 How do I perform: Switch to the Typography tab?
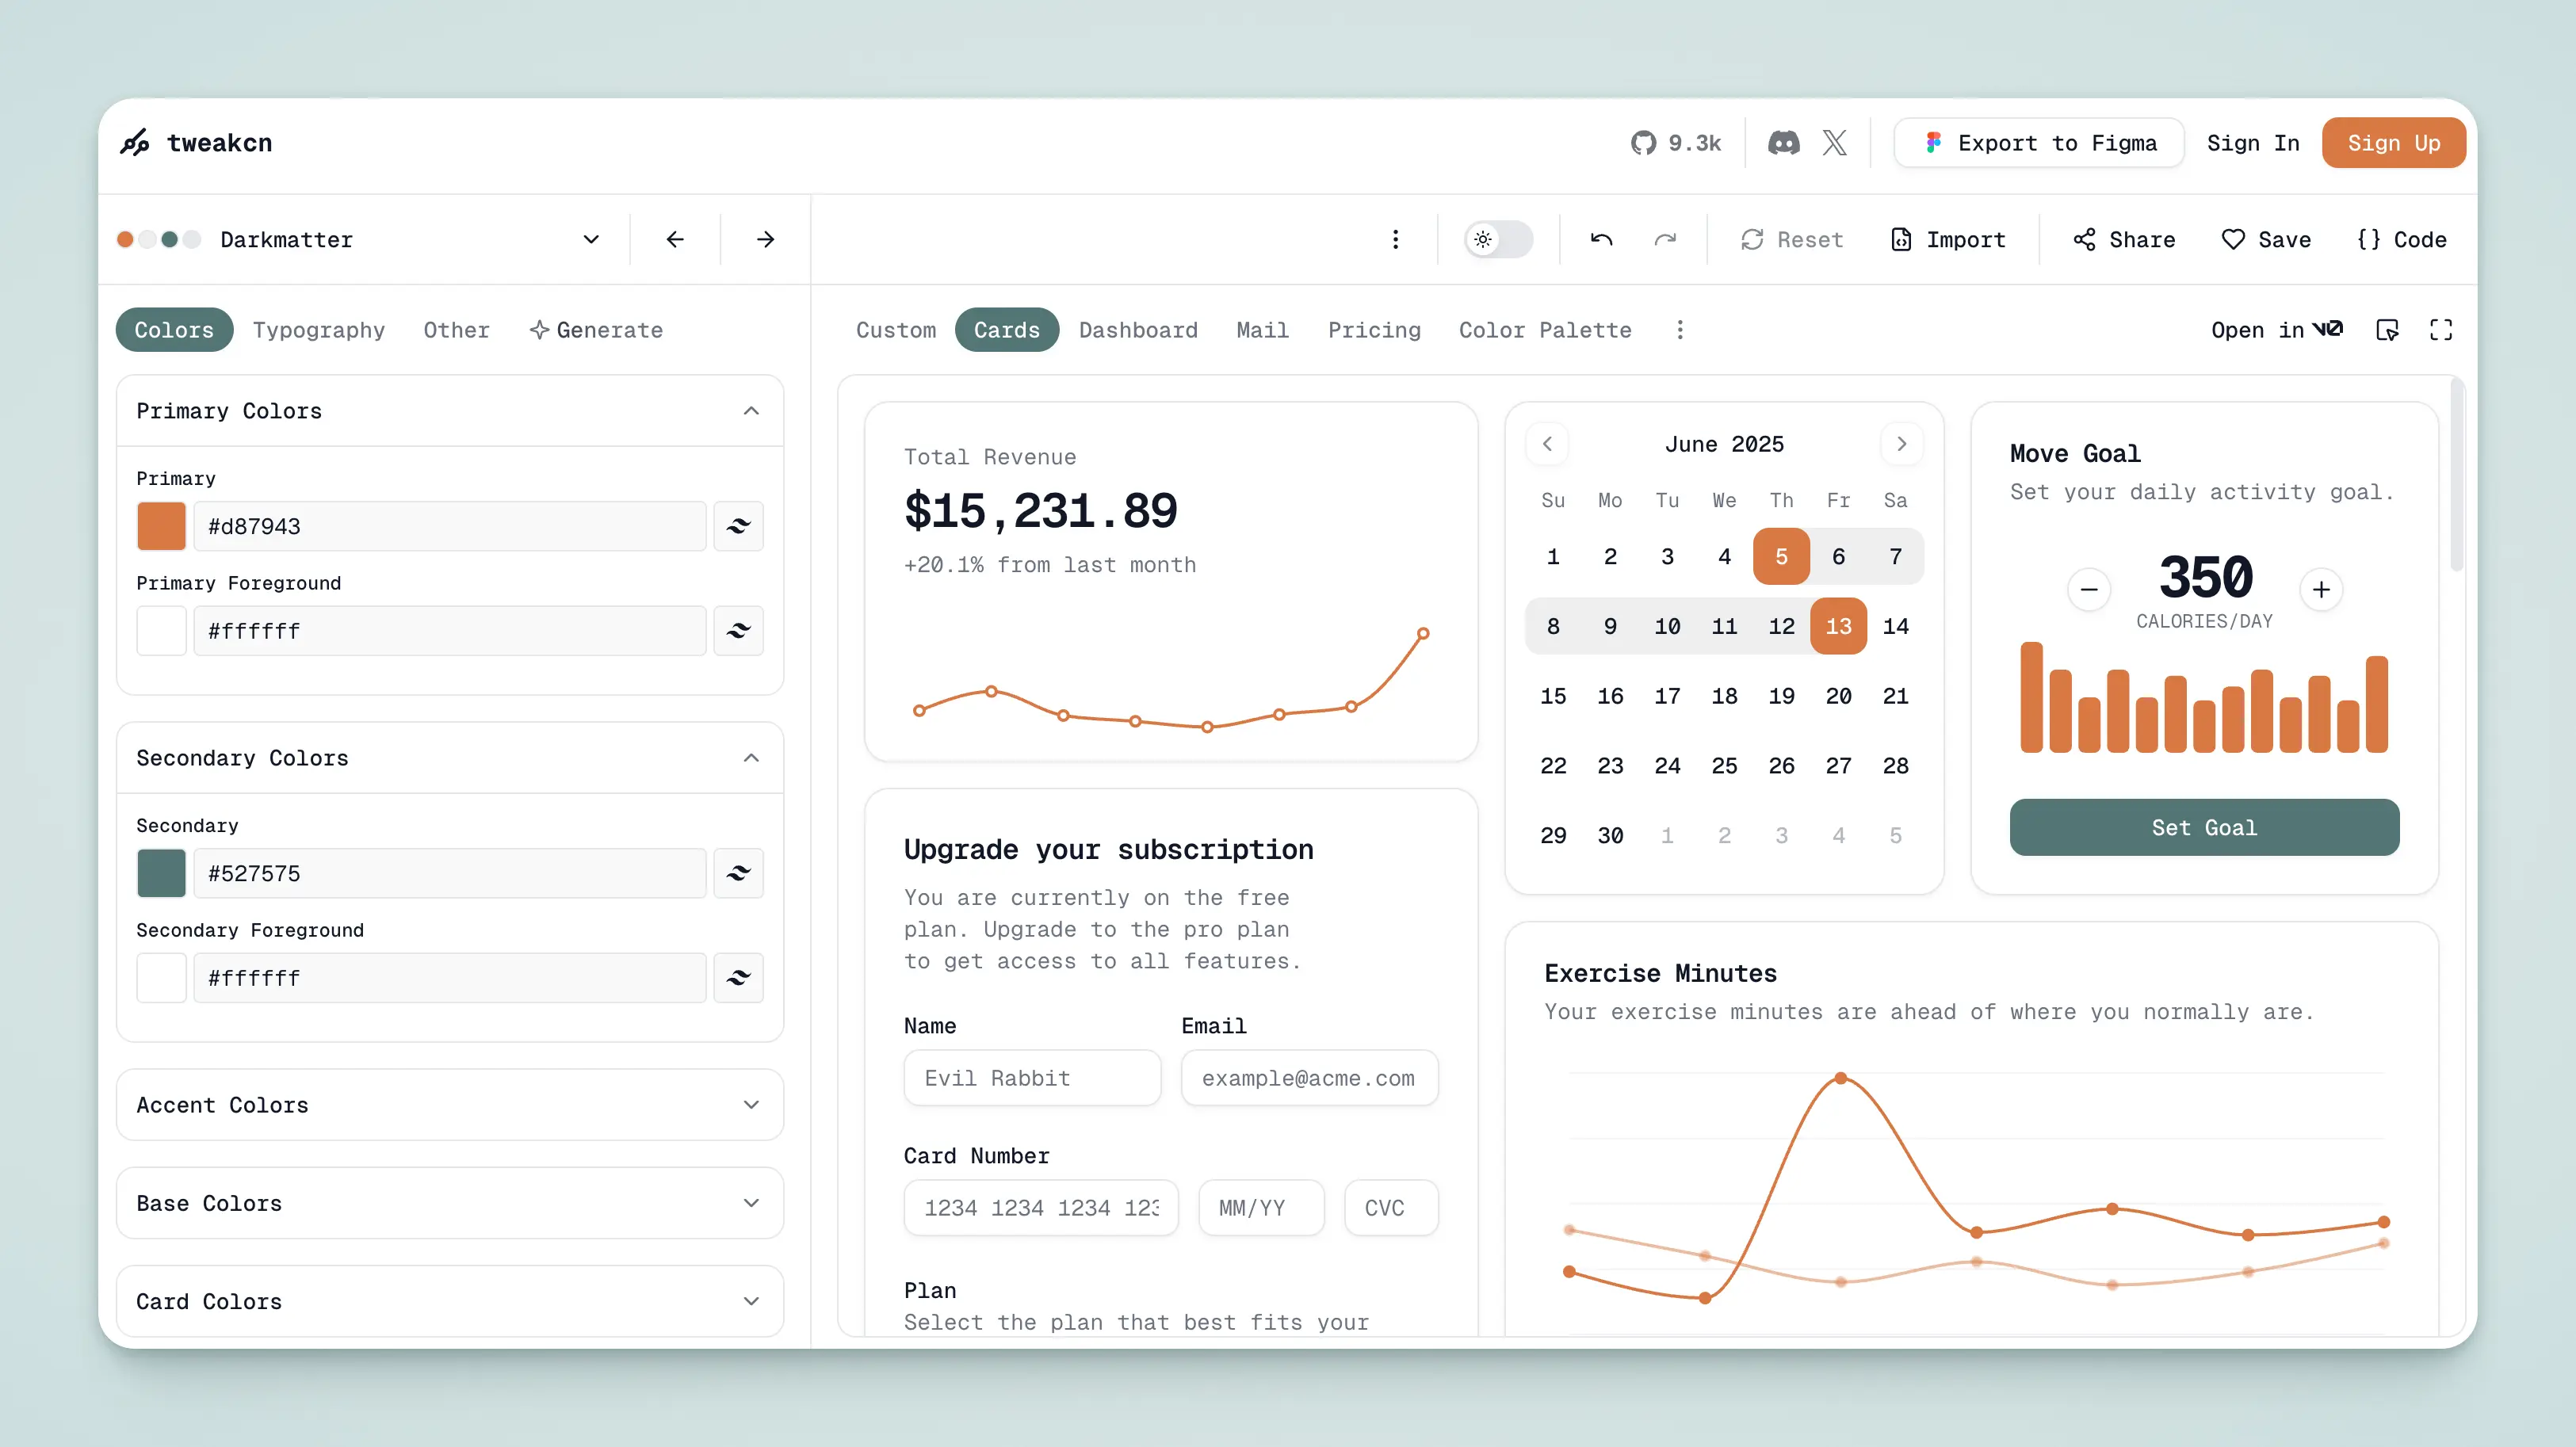click(x=319, y=329)
